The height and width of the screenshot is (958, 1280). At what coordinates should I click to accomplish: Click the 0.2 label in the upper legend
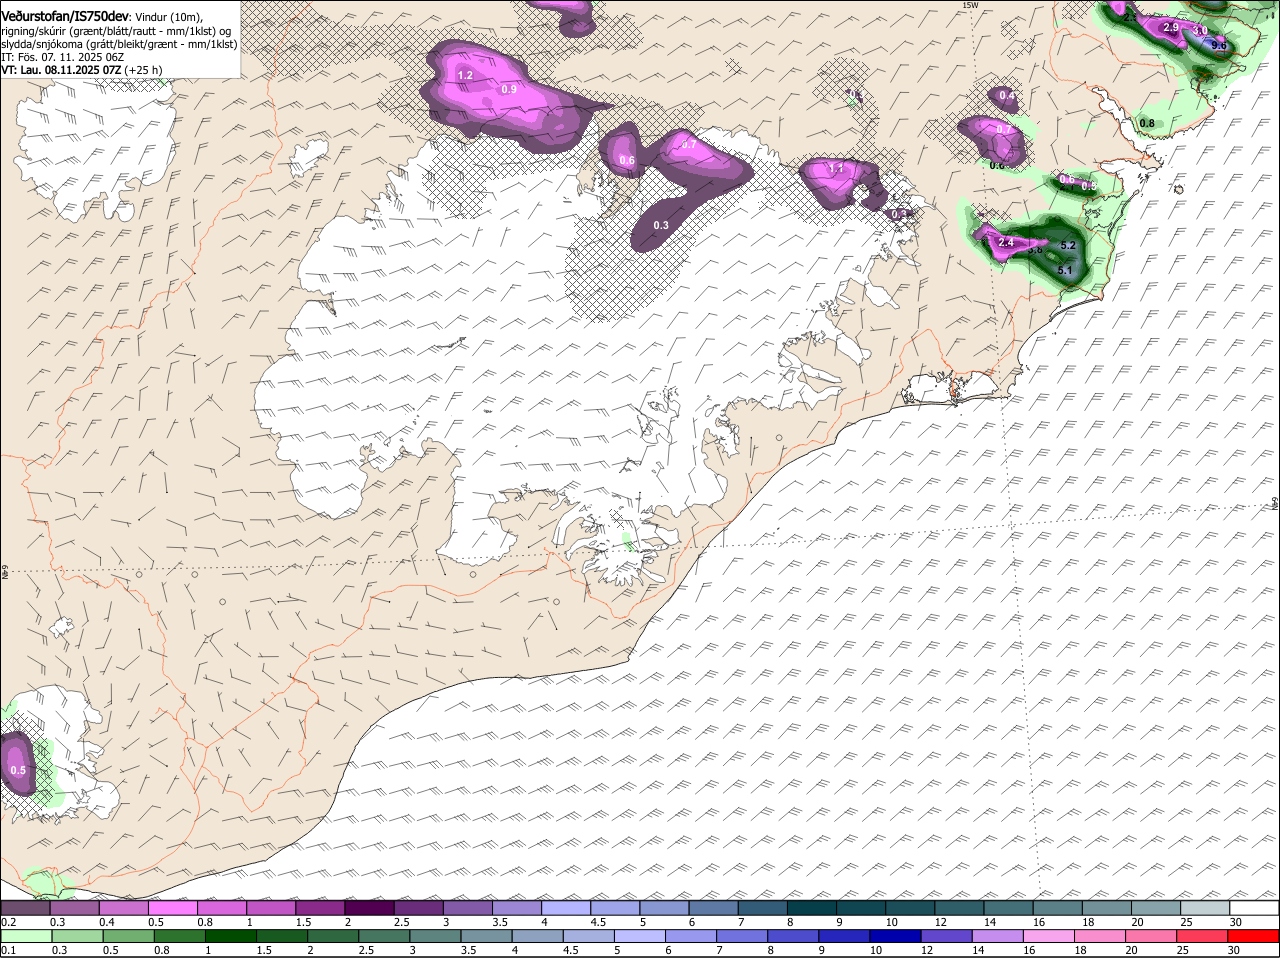[x=8, y=922]
